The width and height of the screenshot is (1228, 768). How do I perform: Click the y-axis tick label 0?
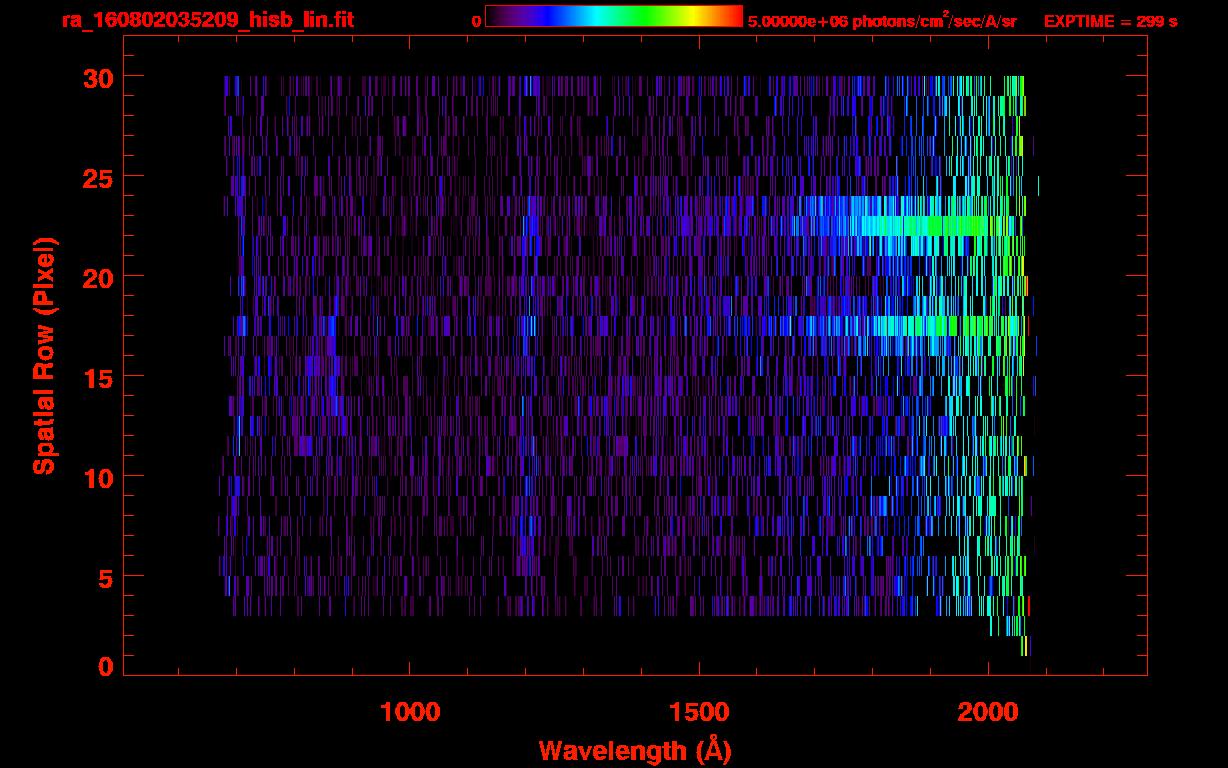[105, 667]
